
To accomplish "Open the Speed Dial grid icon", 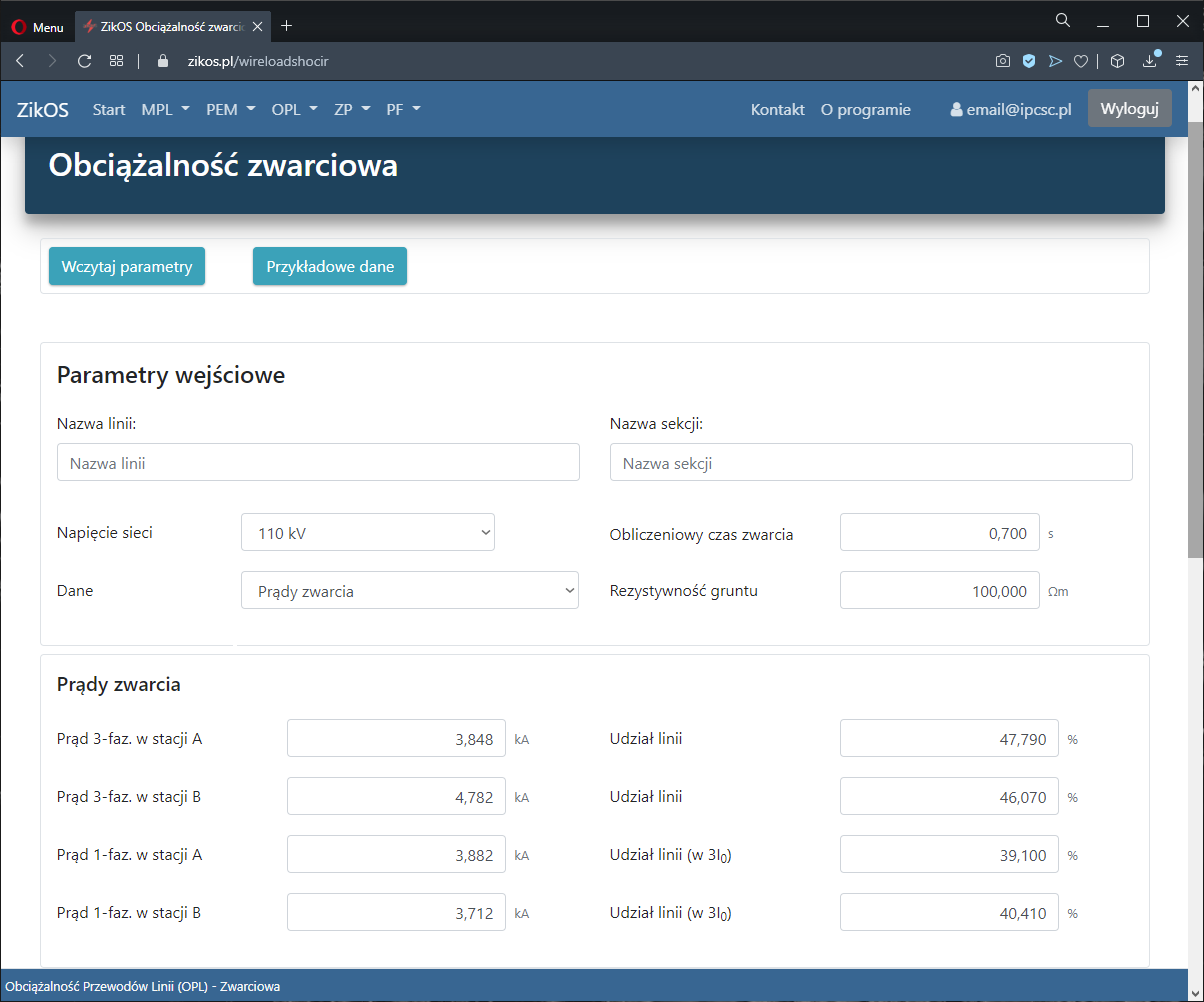I will tap(116, 61).
